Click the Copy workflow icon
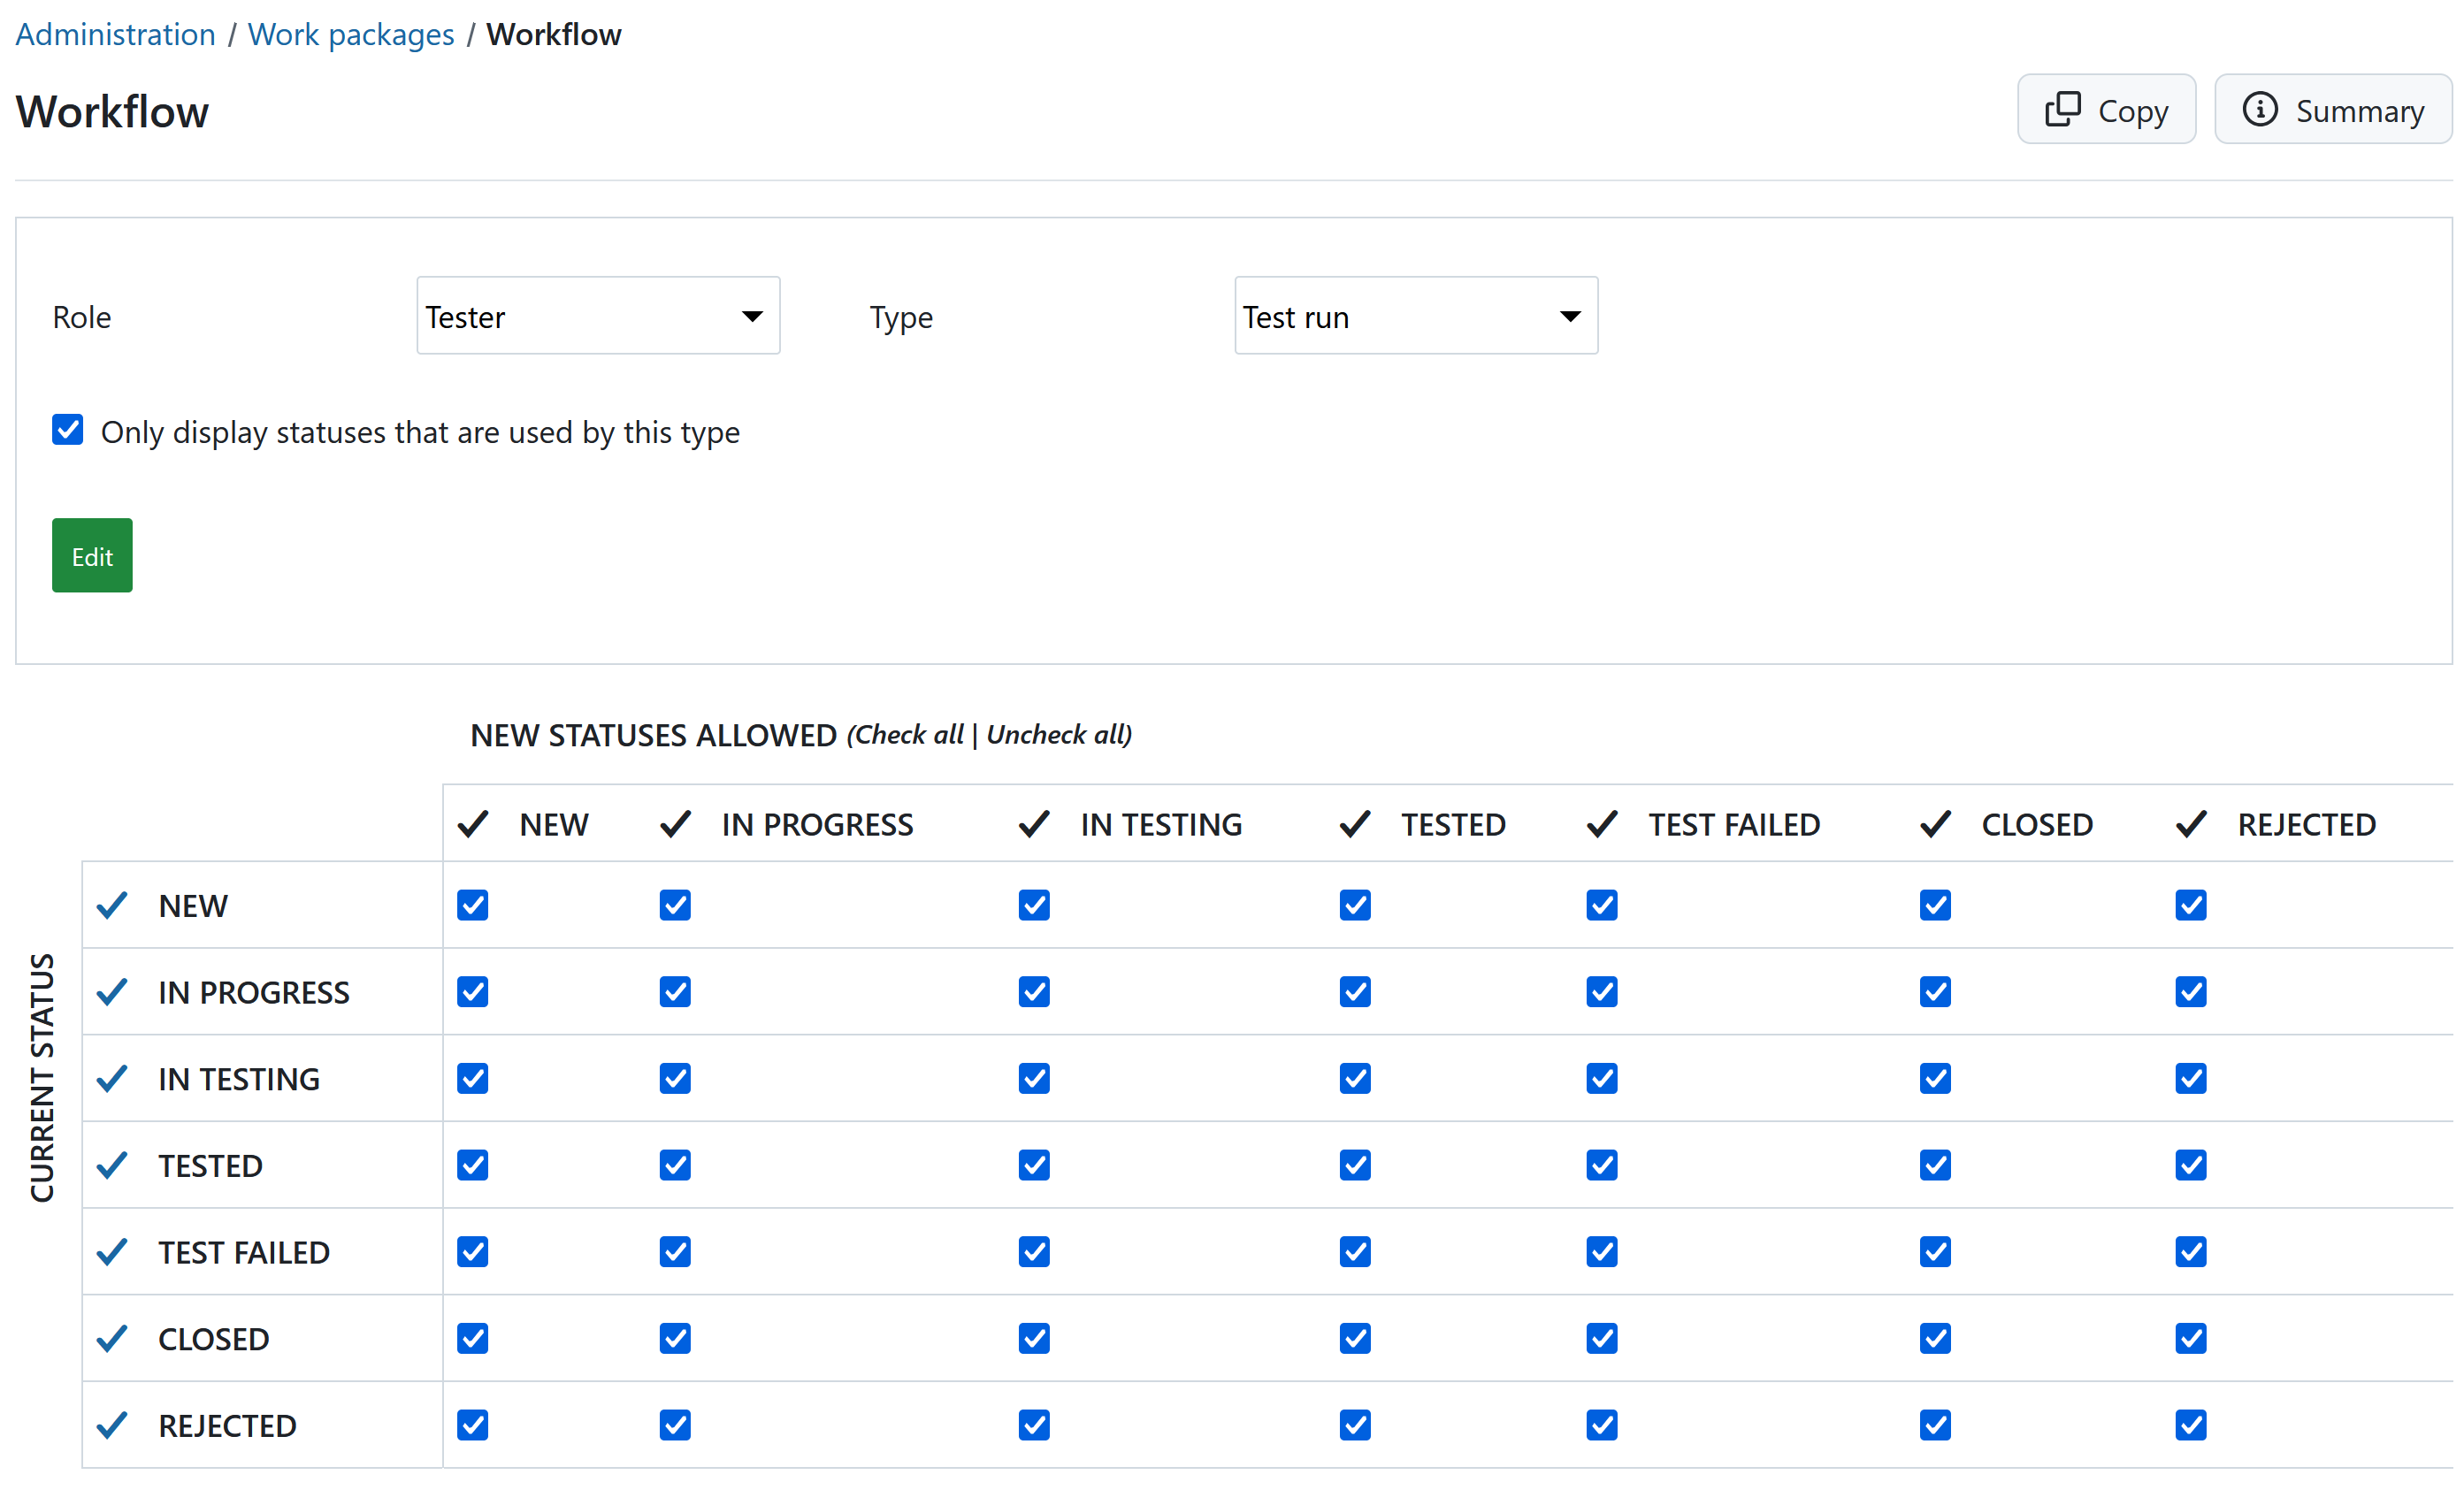The height and width of the screenshot is (1490, 2464). (2063, 109)
